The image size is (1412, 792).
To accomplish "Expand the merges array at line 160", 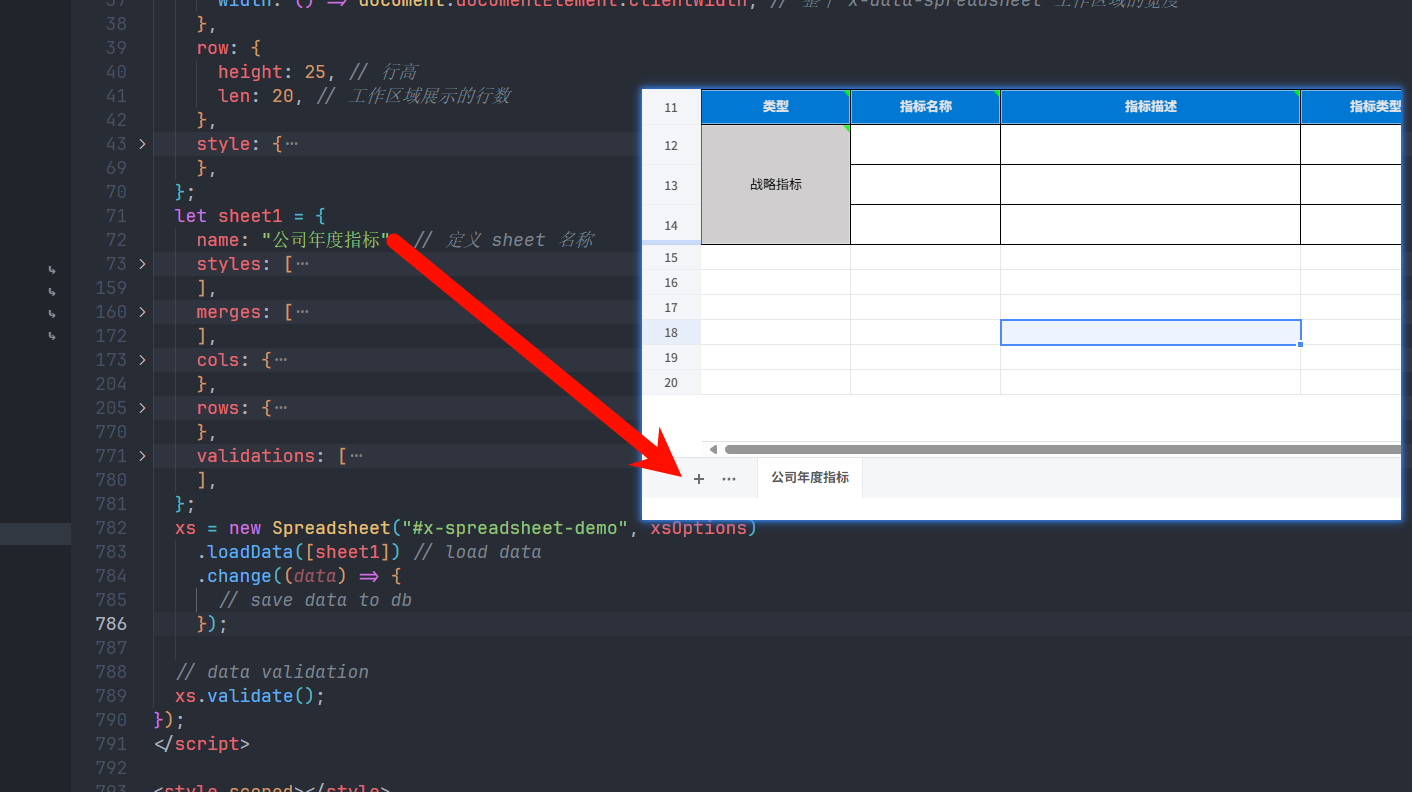I will pyautogui.click(x=142, y=311).
